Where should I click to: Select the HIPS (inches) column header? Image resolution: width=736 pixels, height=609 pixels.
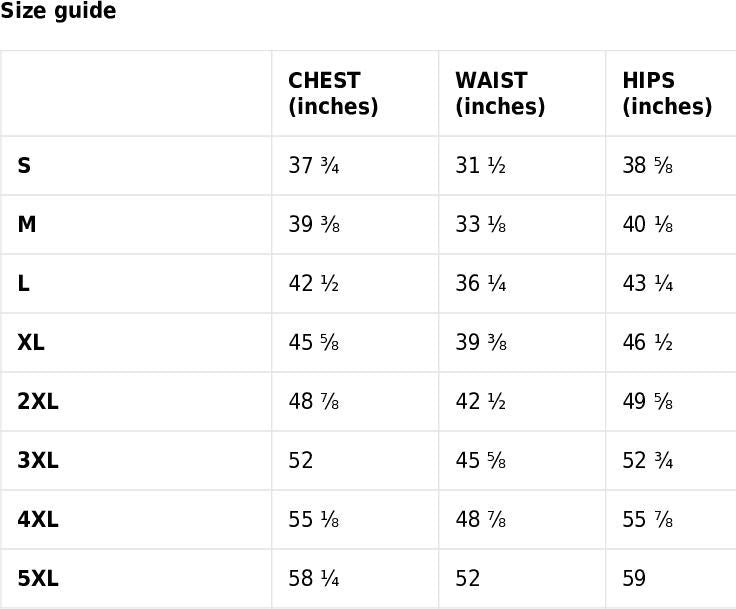666,93
